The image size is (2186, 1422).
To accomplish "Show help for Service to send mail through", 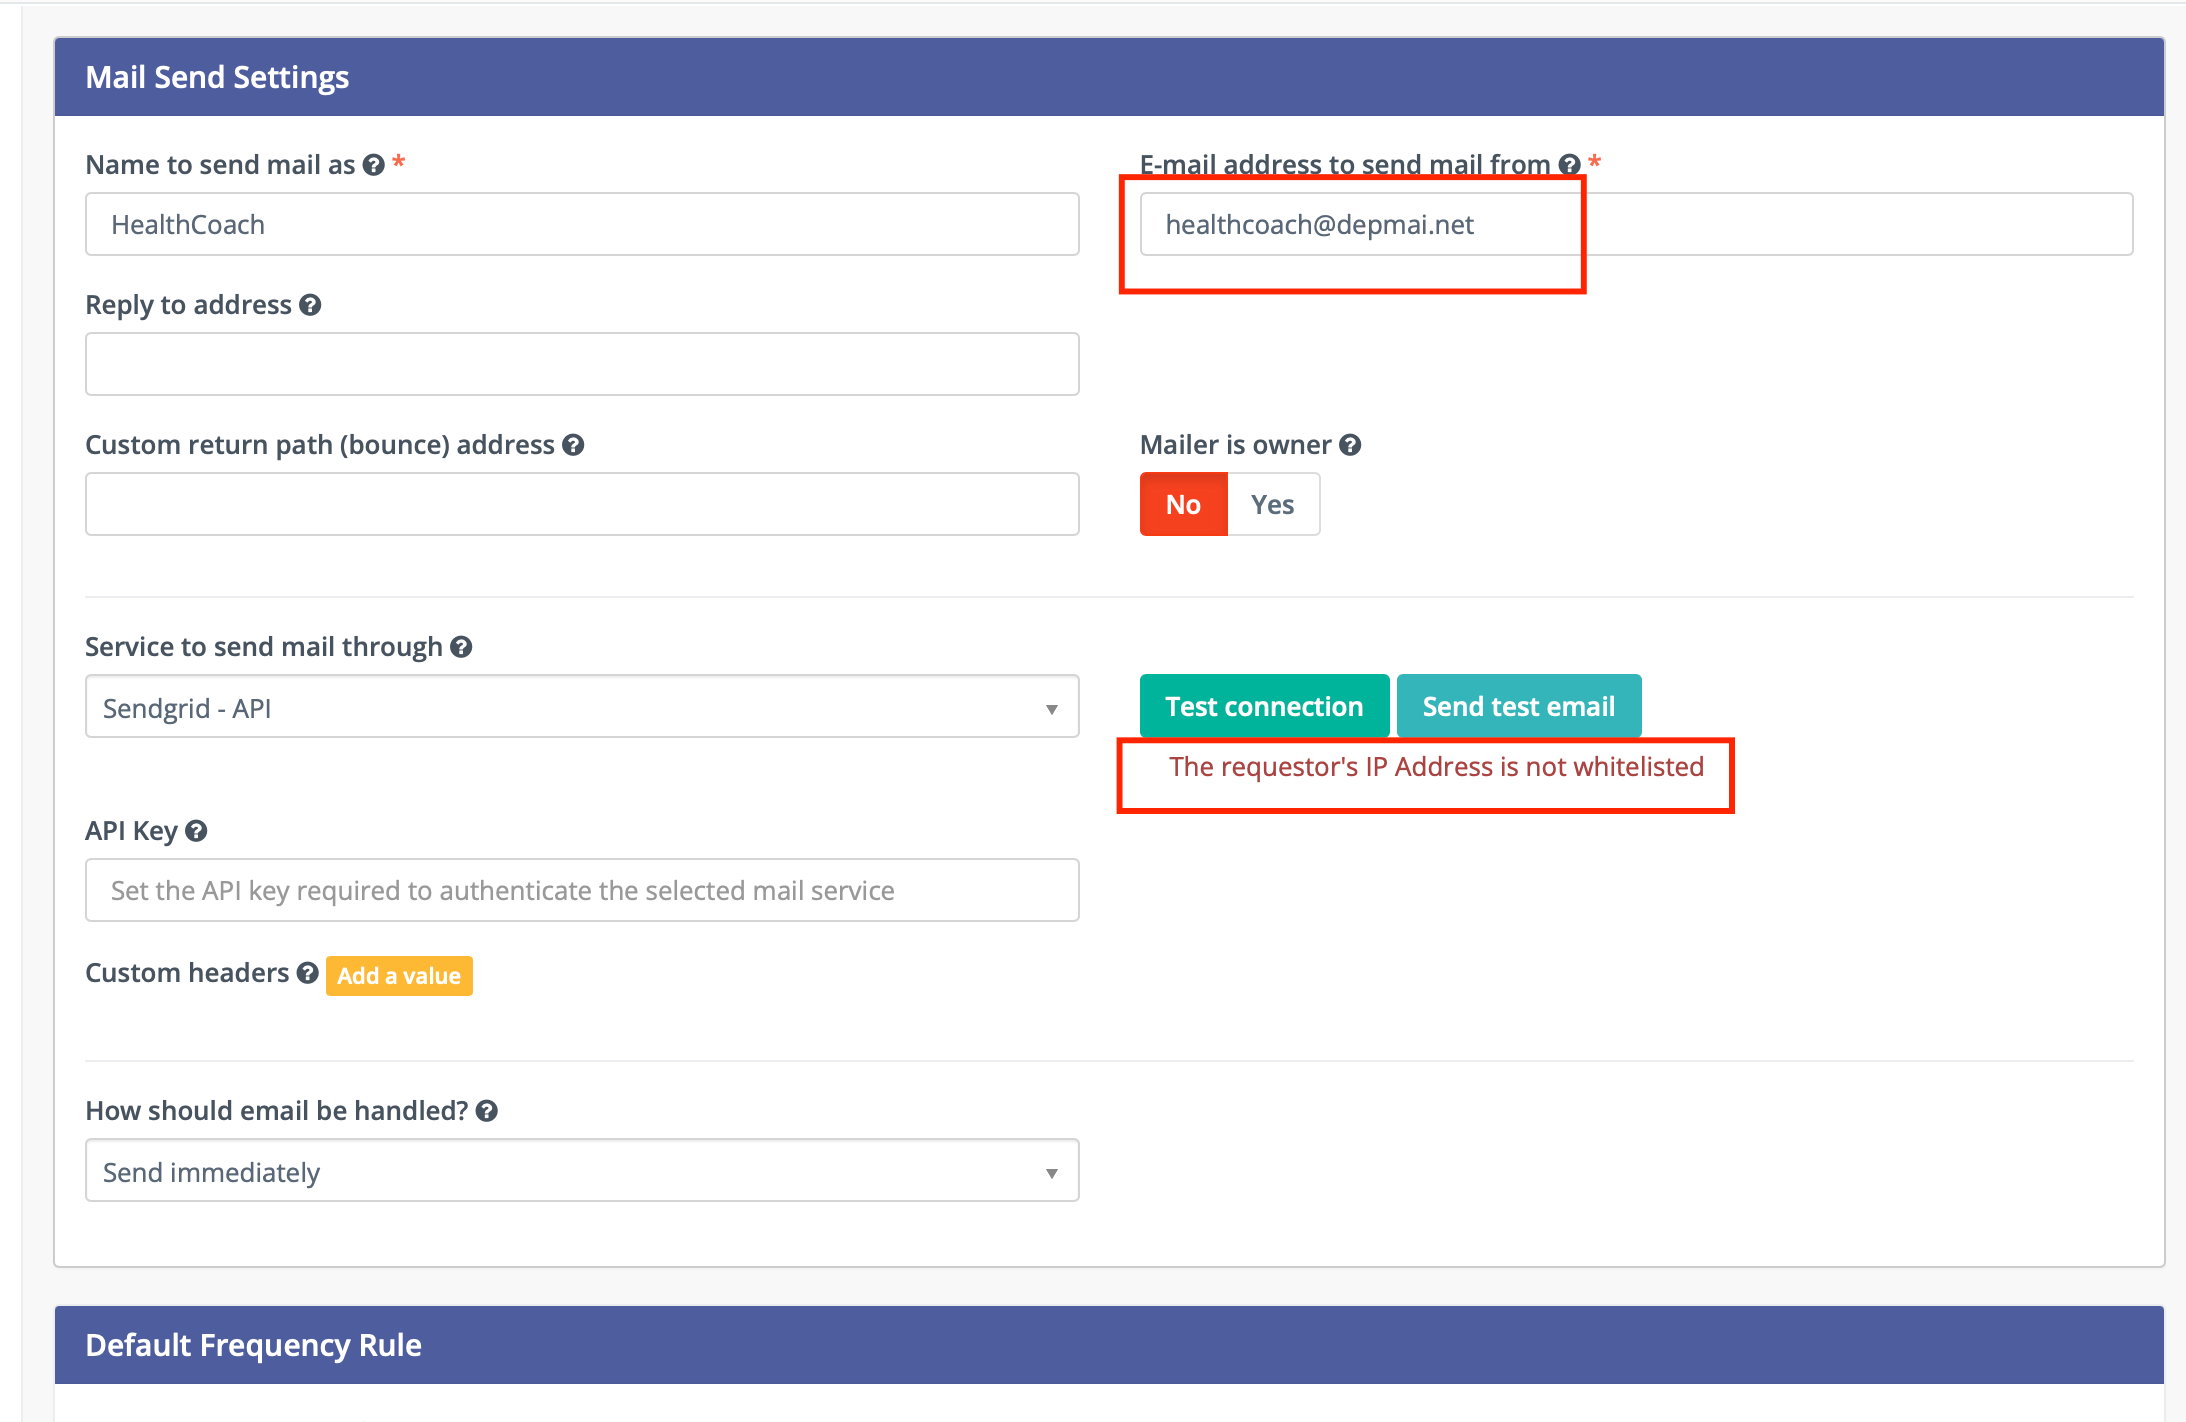I will (461, 647).
